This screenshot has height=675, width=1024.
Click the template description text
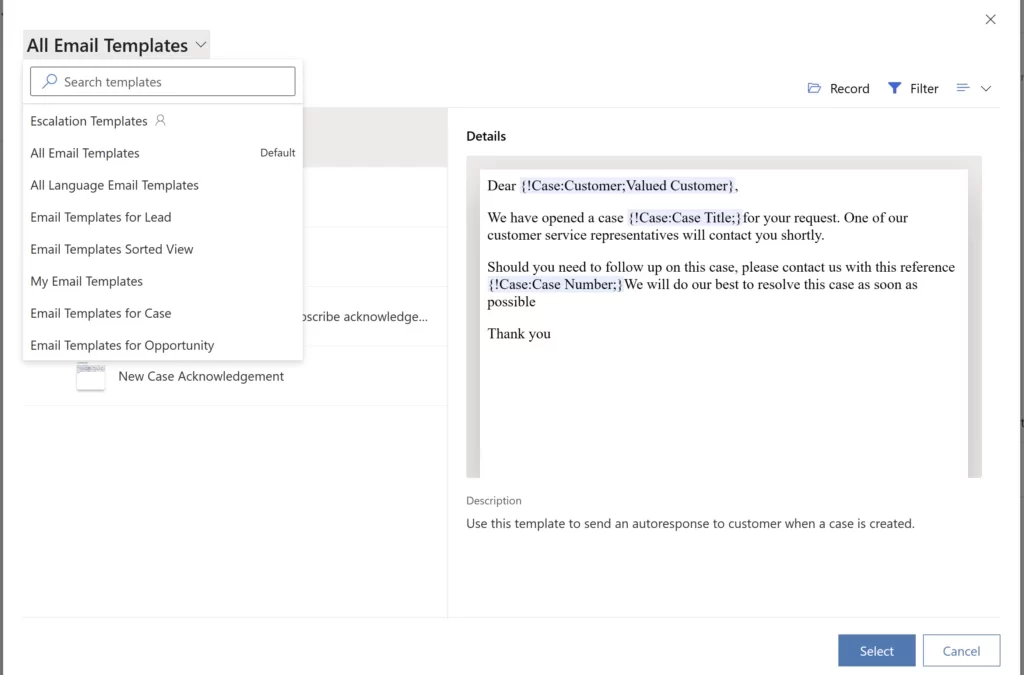(x=690, y=524)
